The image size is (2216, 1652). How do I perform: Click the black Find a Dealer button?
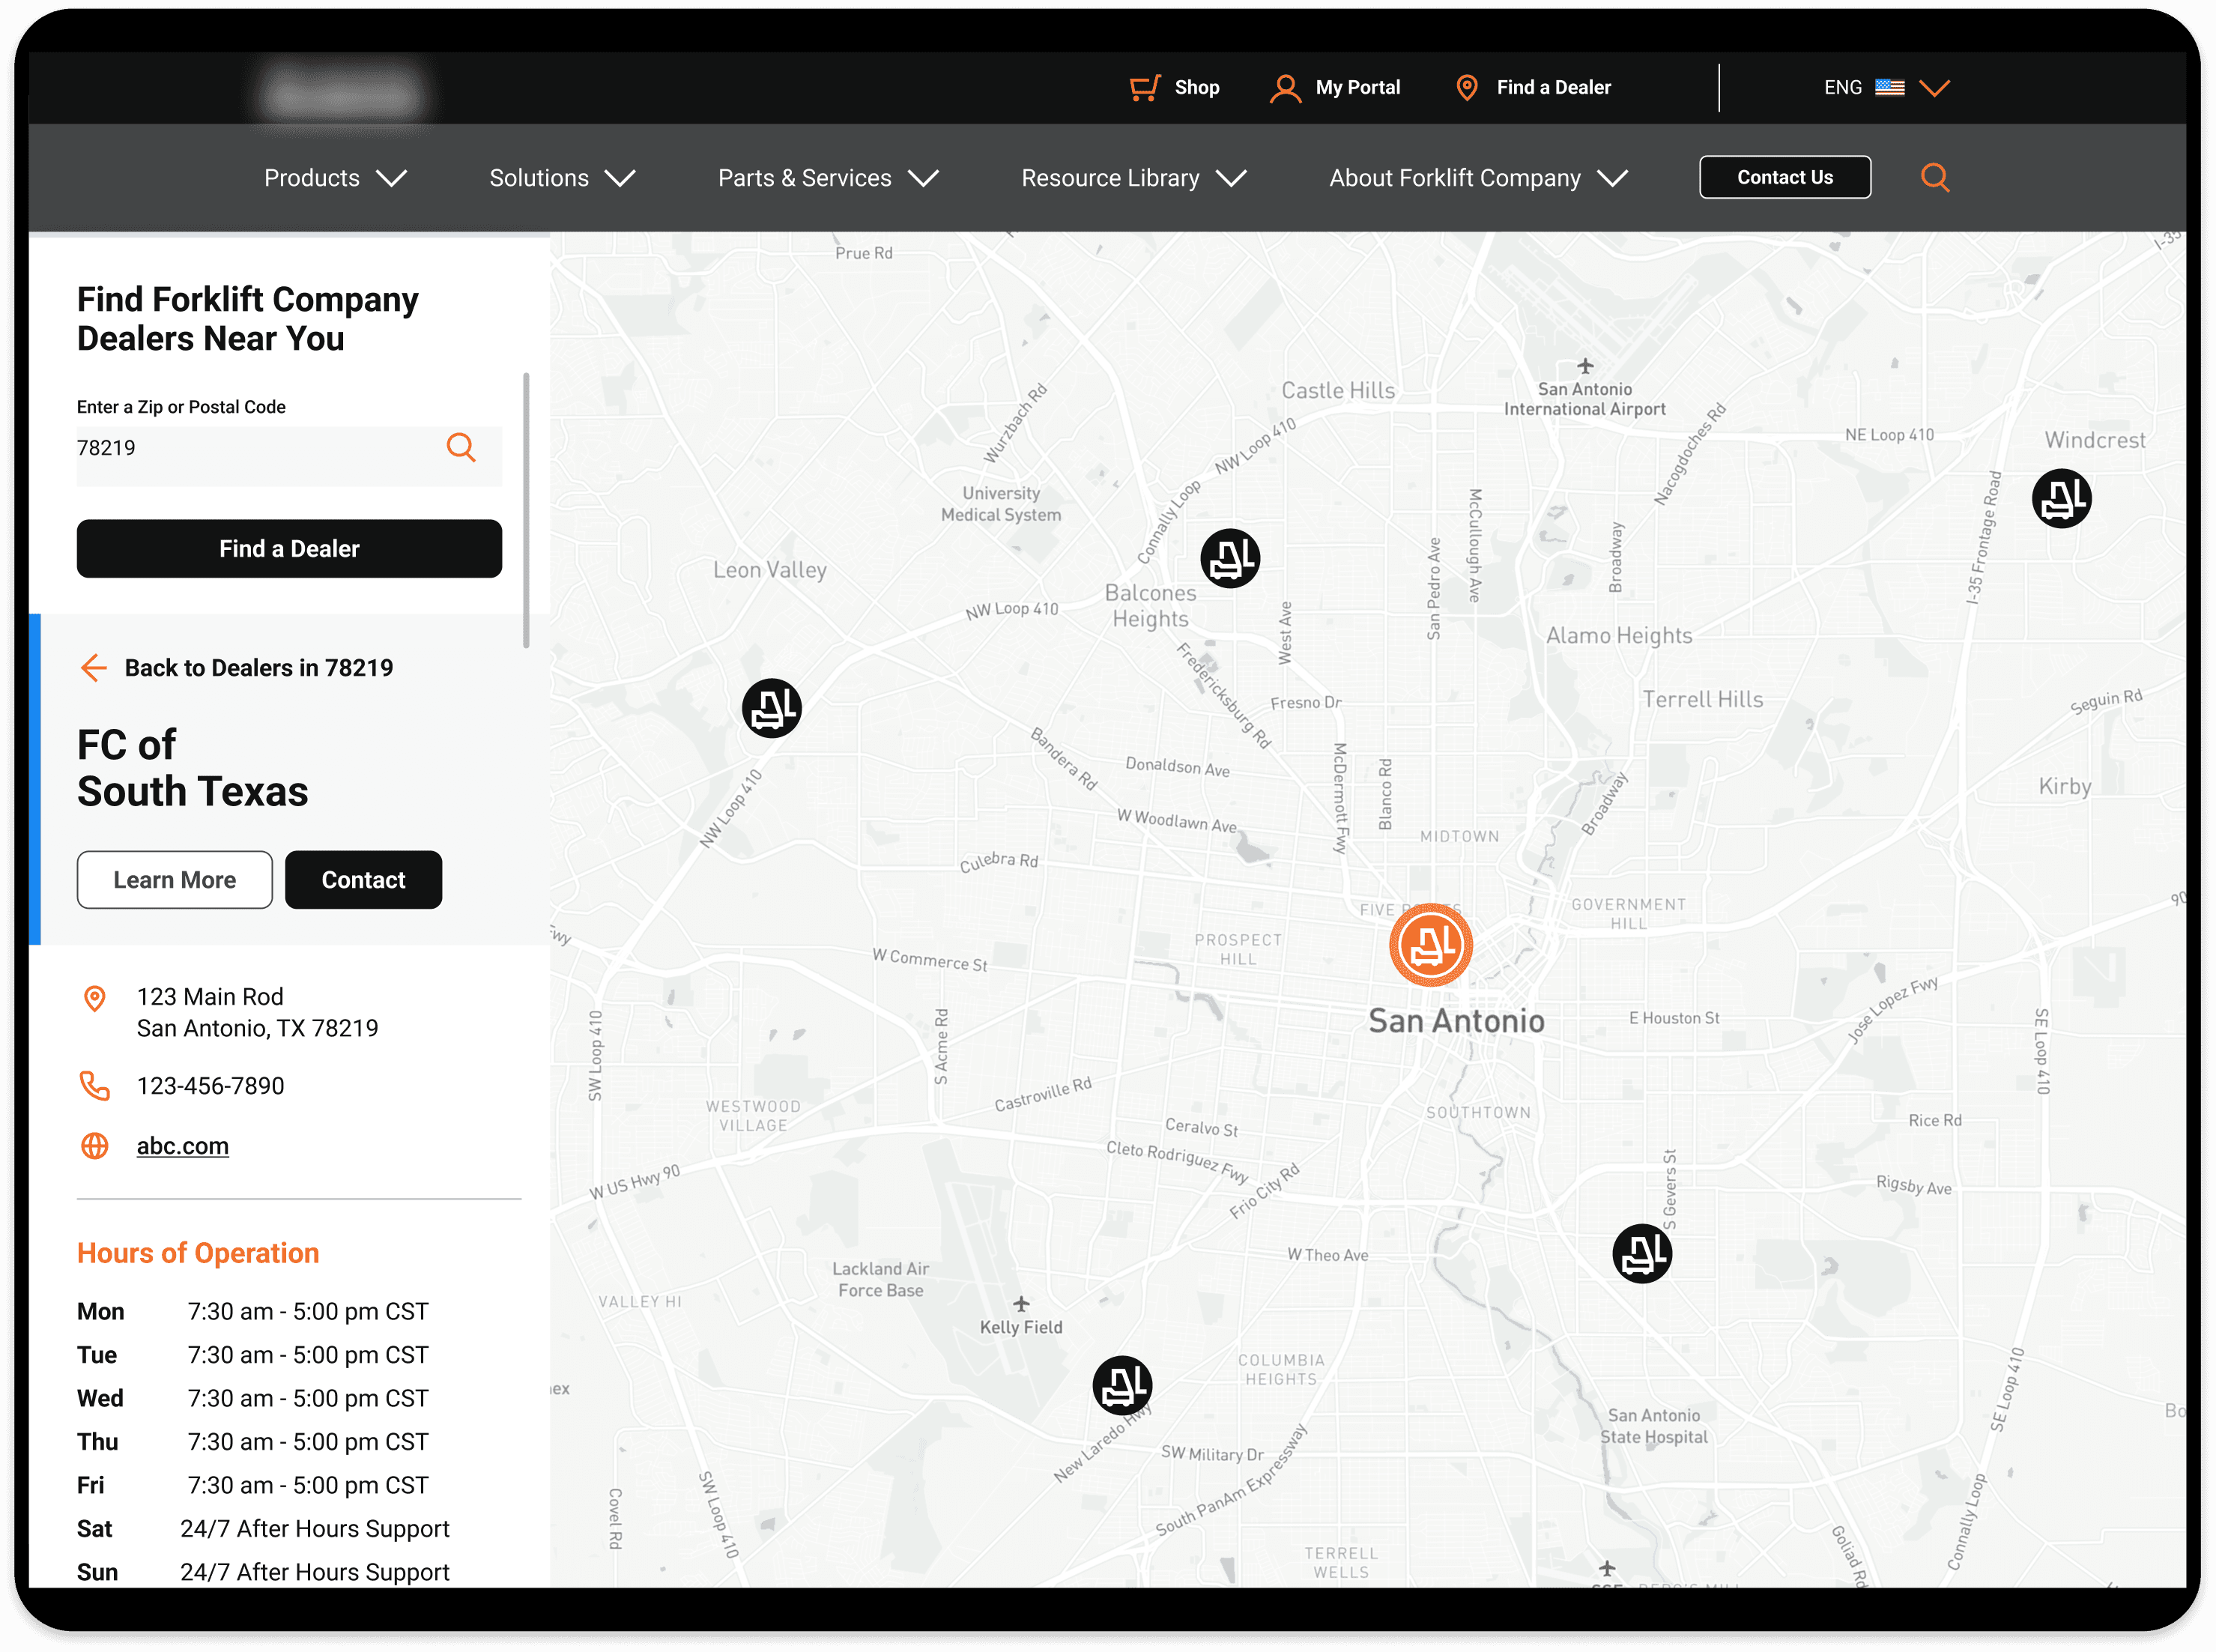289,548
